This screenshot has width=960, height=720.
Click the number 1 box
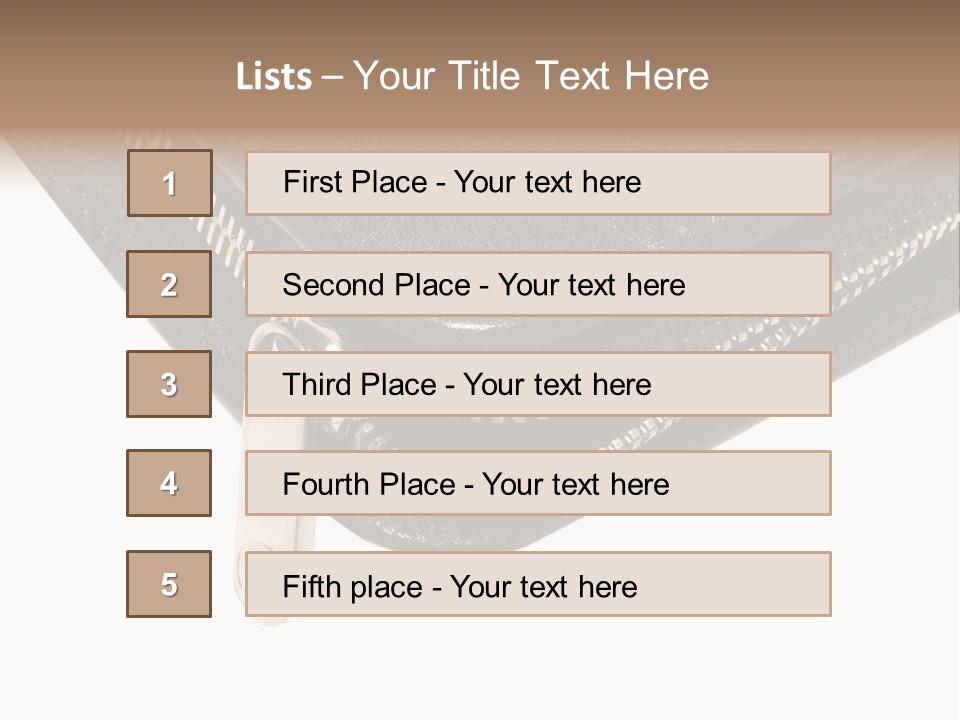169,183
